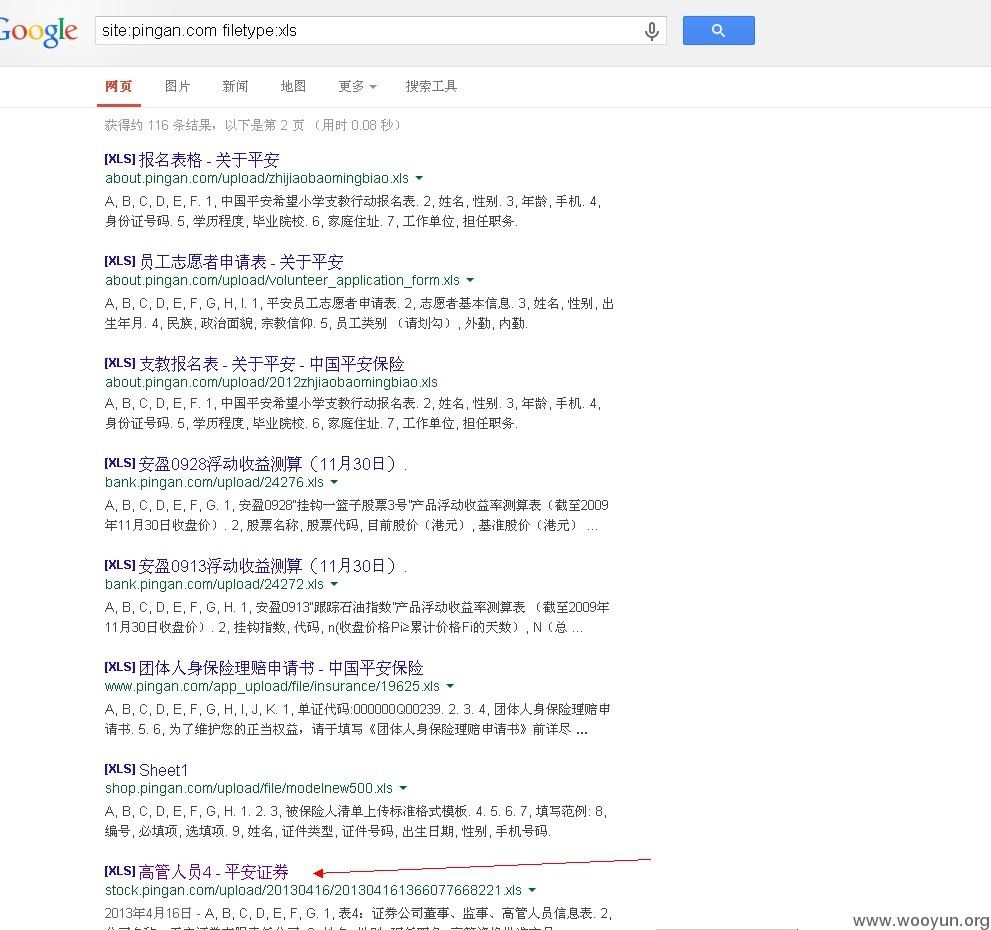Viewport: 991px width, 930px height.
Task: Open result 高管人员4 - 平安证券
Action: [x=213, y=872]
